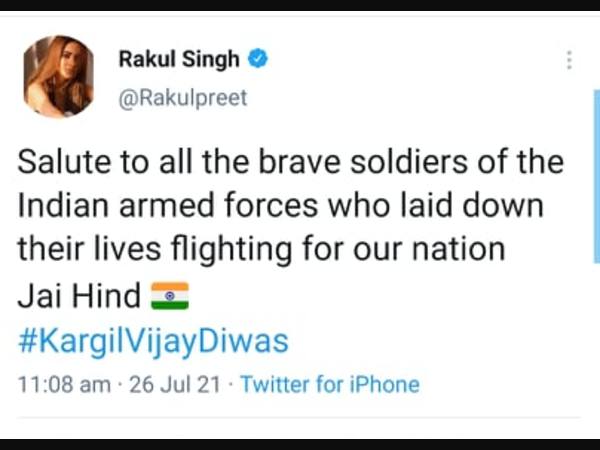
Task: Click the Jai Hind text
Action: coord(79,296)
